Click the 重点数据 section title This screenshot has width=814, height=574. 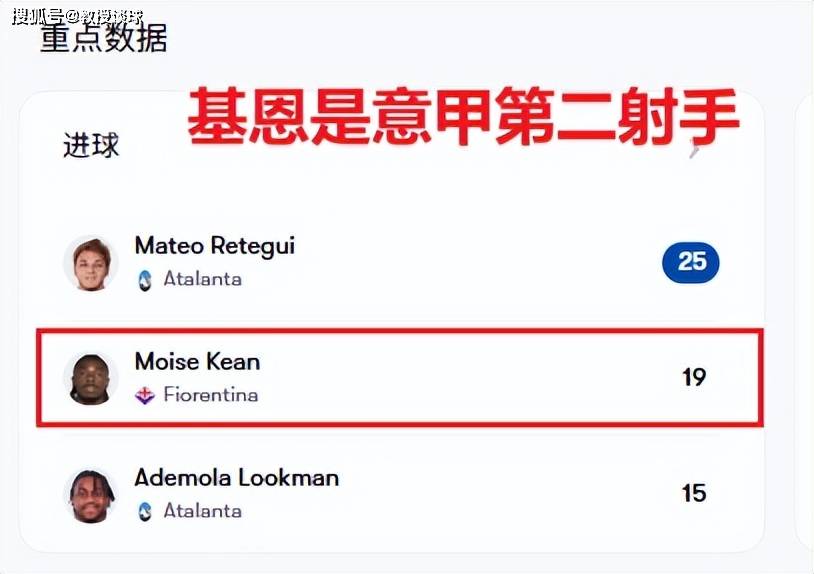(x=104, y=38)
